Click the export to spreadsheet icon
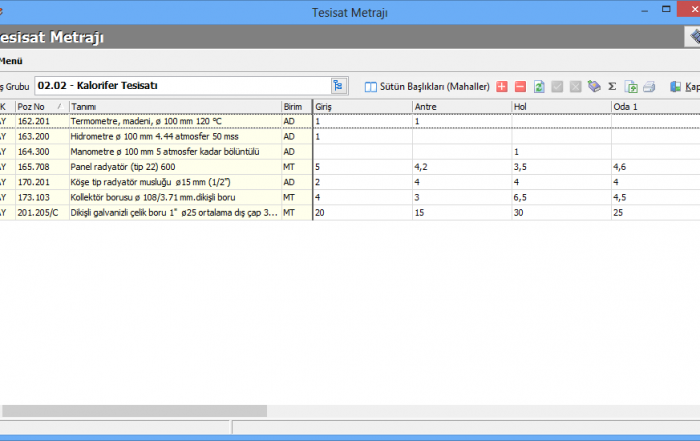700x441 pixels. [631, 87]
